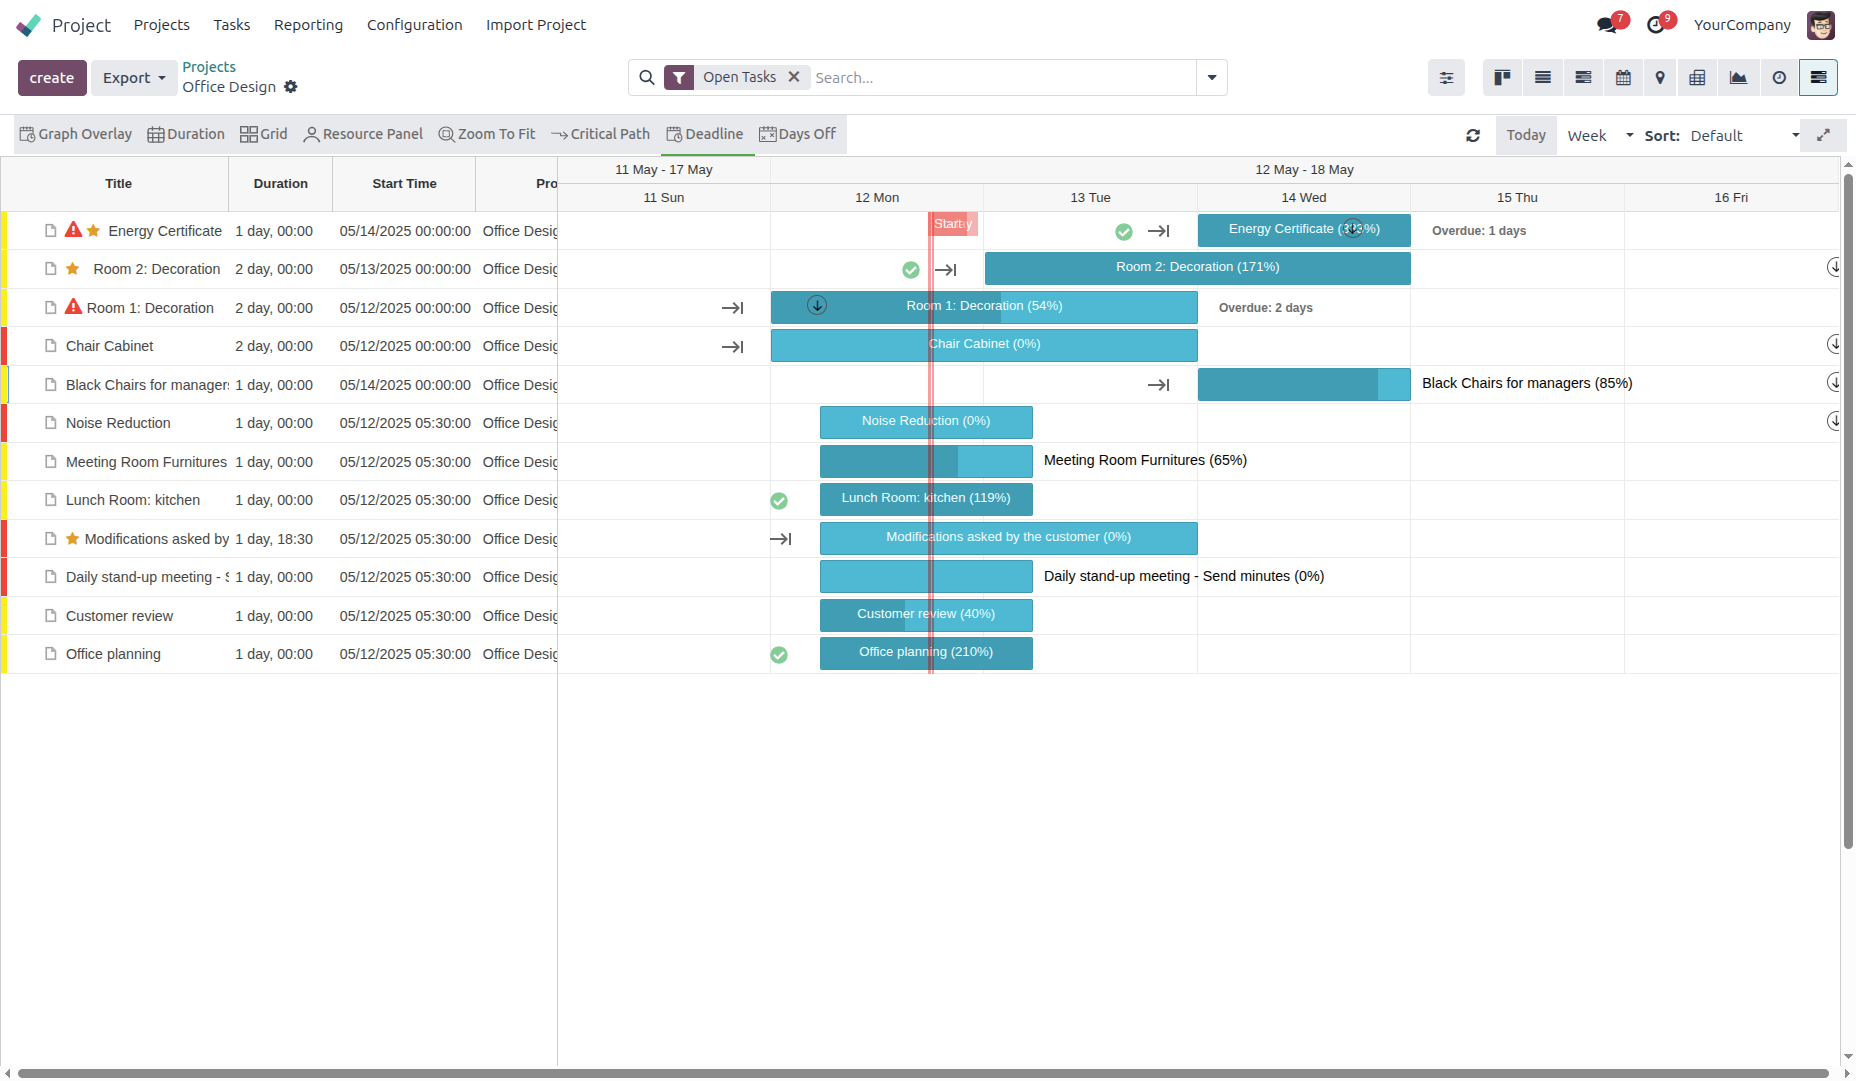Screen dimensions: 1856x1081
Task: Open the Calendar view
Action: click(x=1623, y=78)
